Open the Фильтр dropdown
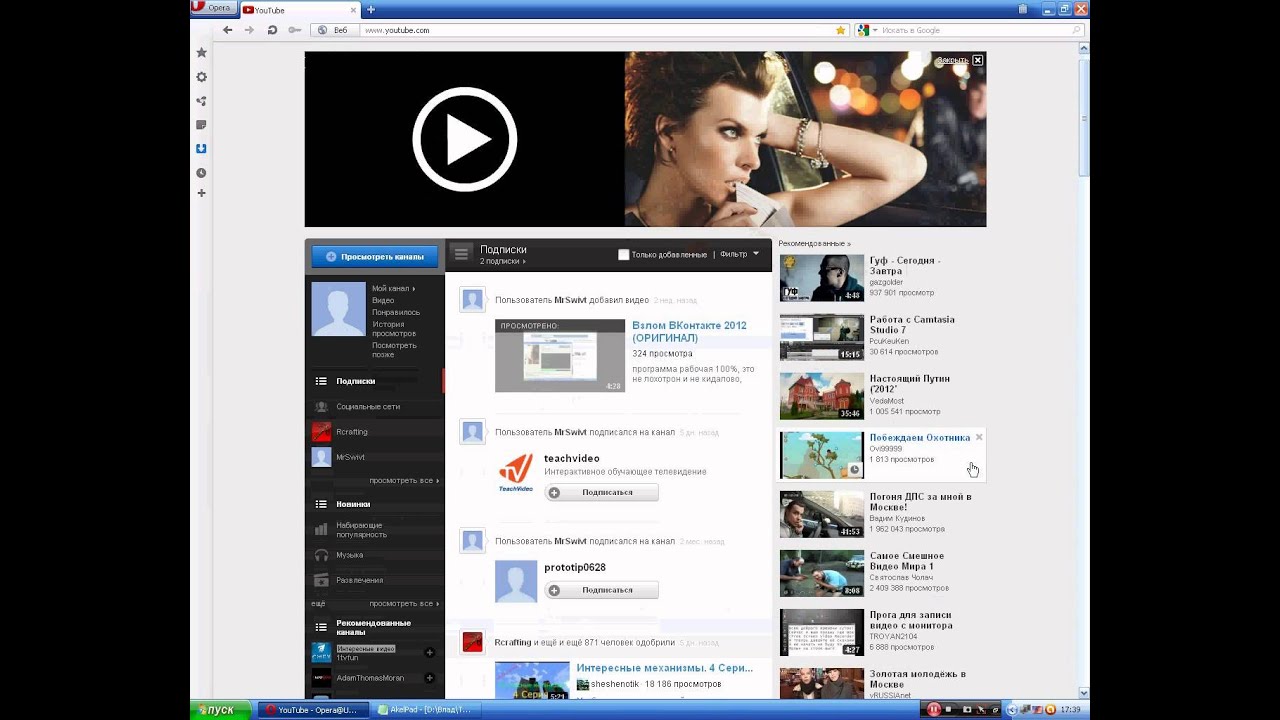This screenshot has height=720, width=1280. (x=740, y=254)
